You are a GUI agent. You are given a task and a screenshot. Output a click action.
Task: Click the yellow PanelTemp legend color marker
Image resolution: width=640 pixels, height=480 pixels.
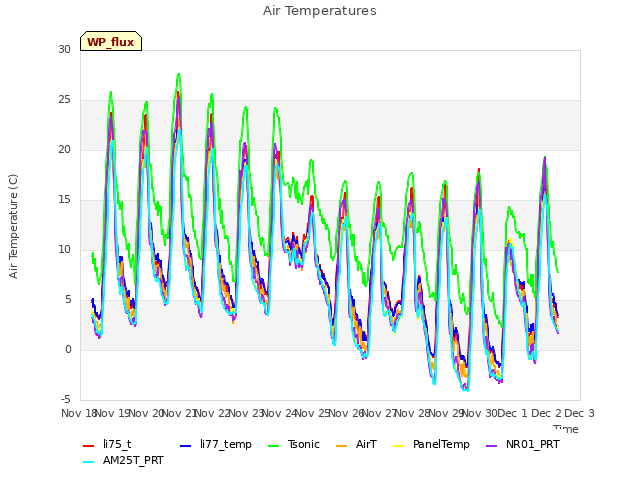[398, 446]
